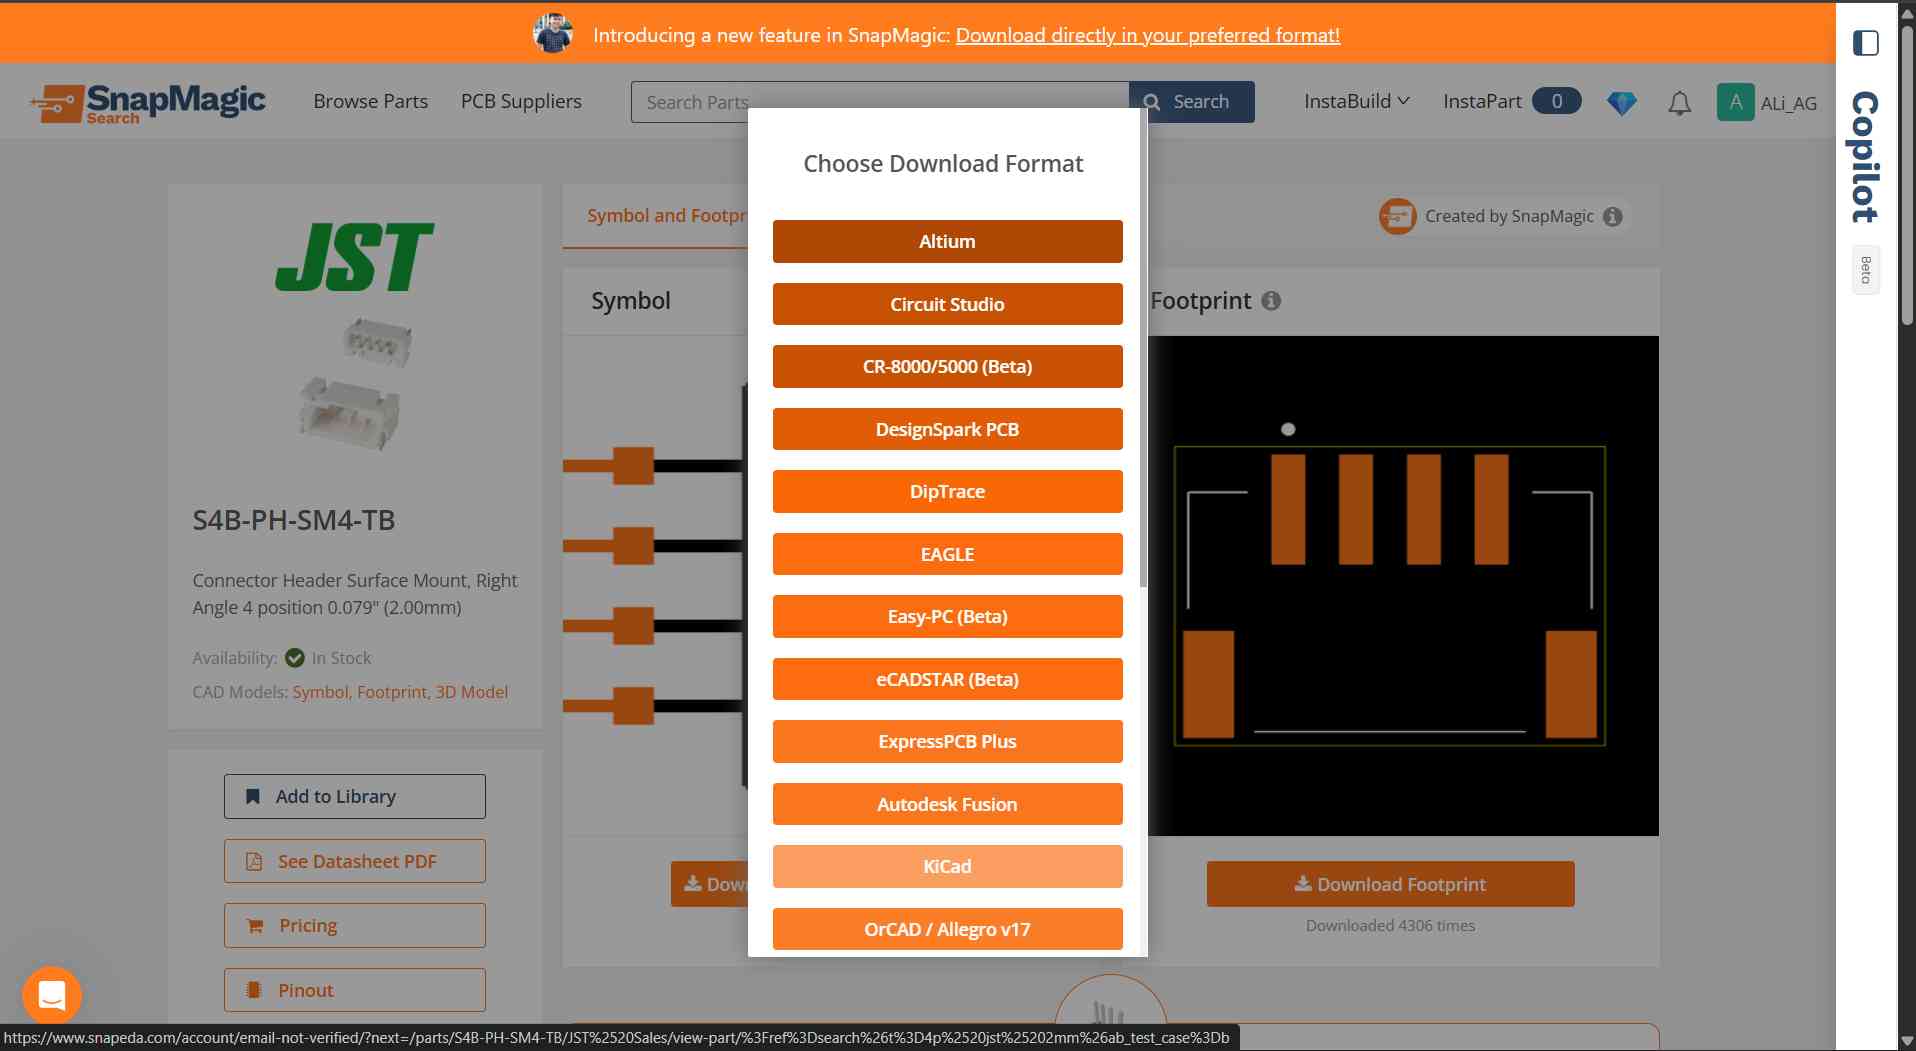Click the Footprint info icon
1916x1051 pixels.
click(x=1271, y=300)
